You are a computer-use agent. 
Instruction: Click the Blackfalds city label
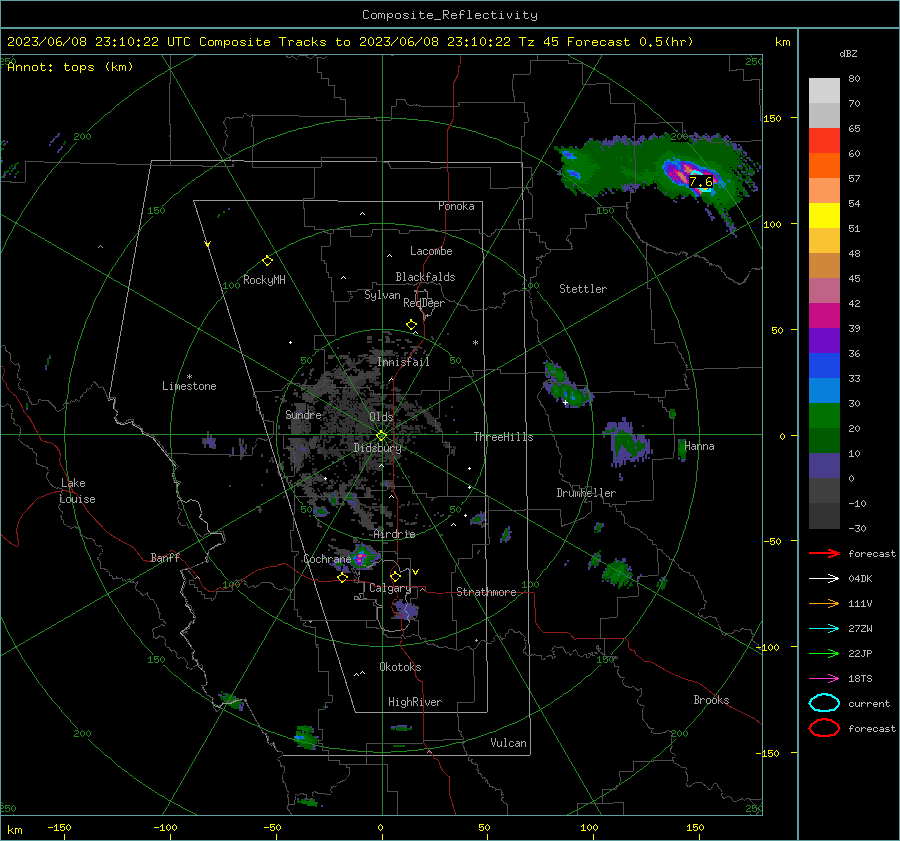425,277
